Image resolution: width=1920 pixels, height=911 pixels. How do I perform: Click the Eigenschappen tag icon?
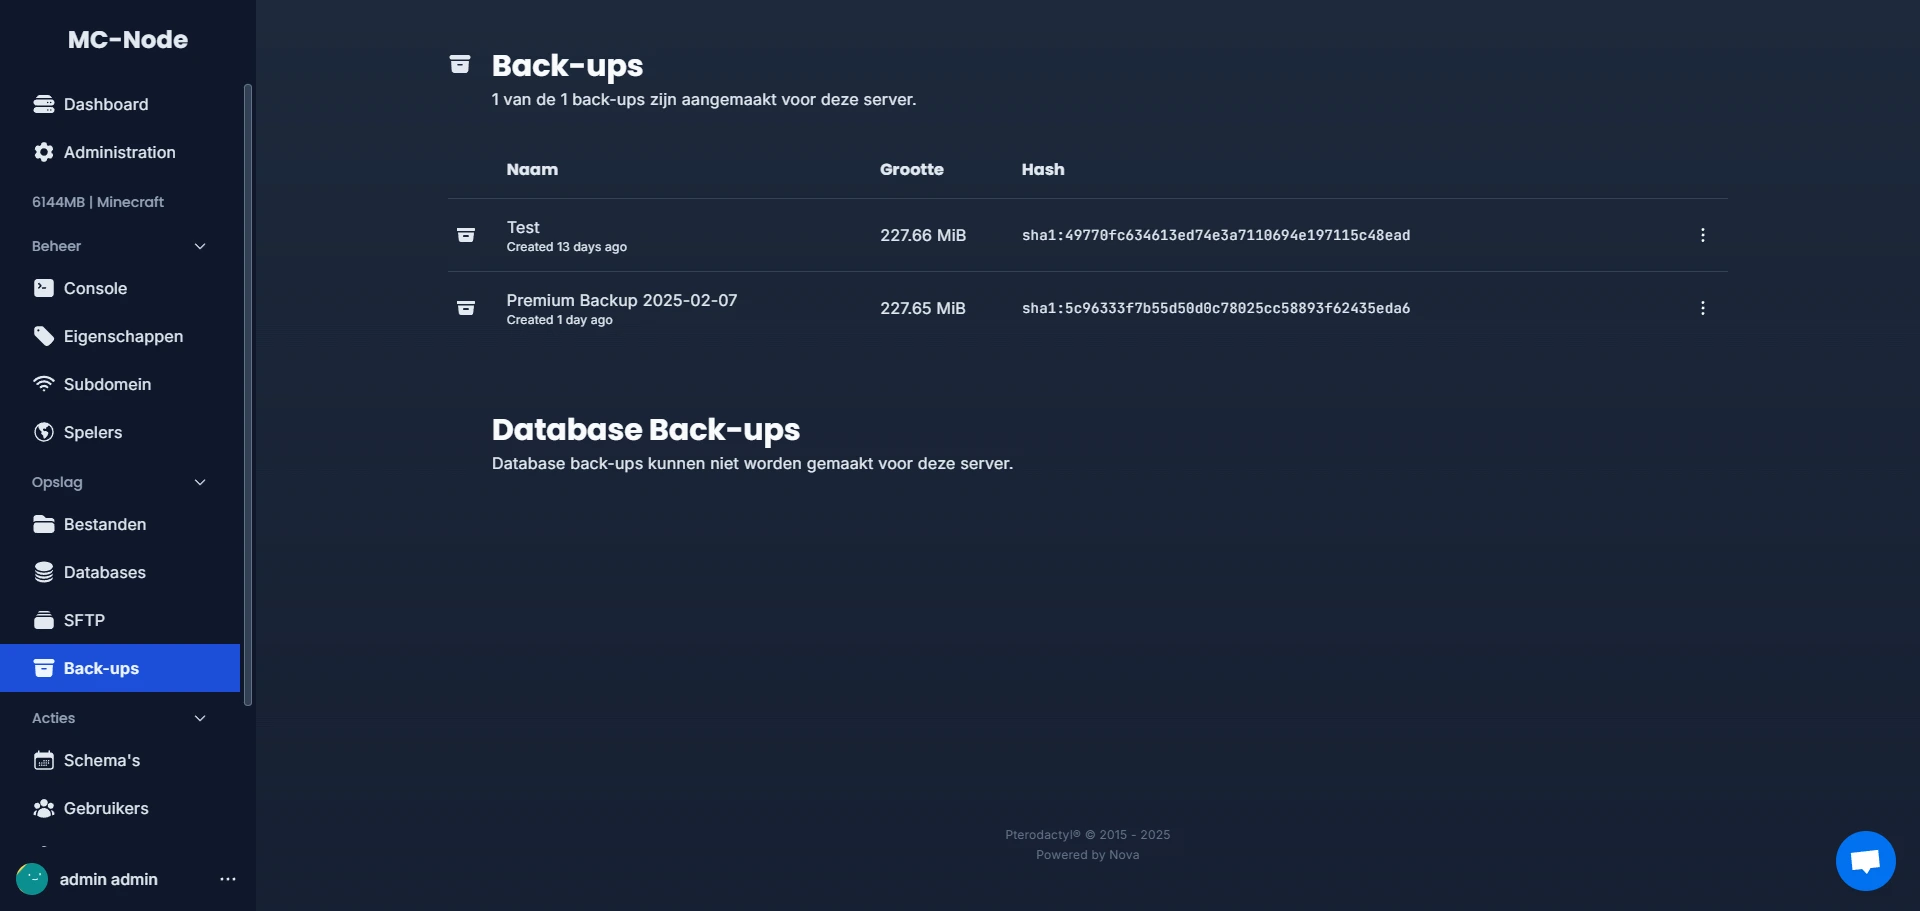[43, 336]
